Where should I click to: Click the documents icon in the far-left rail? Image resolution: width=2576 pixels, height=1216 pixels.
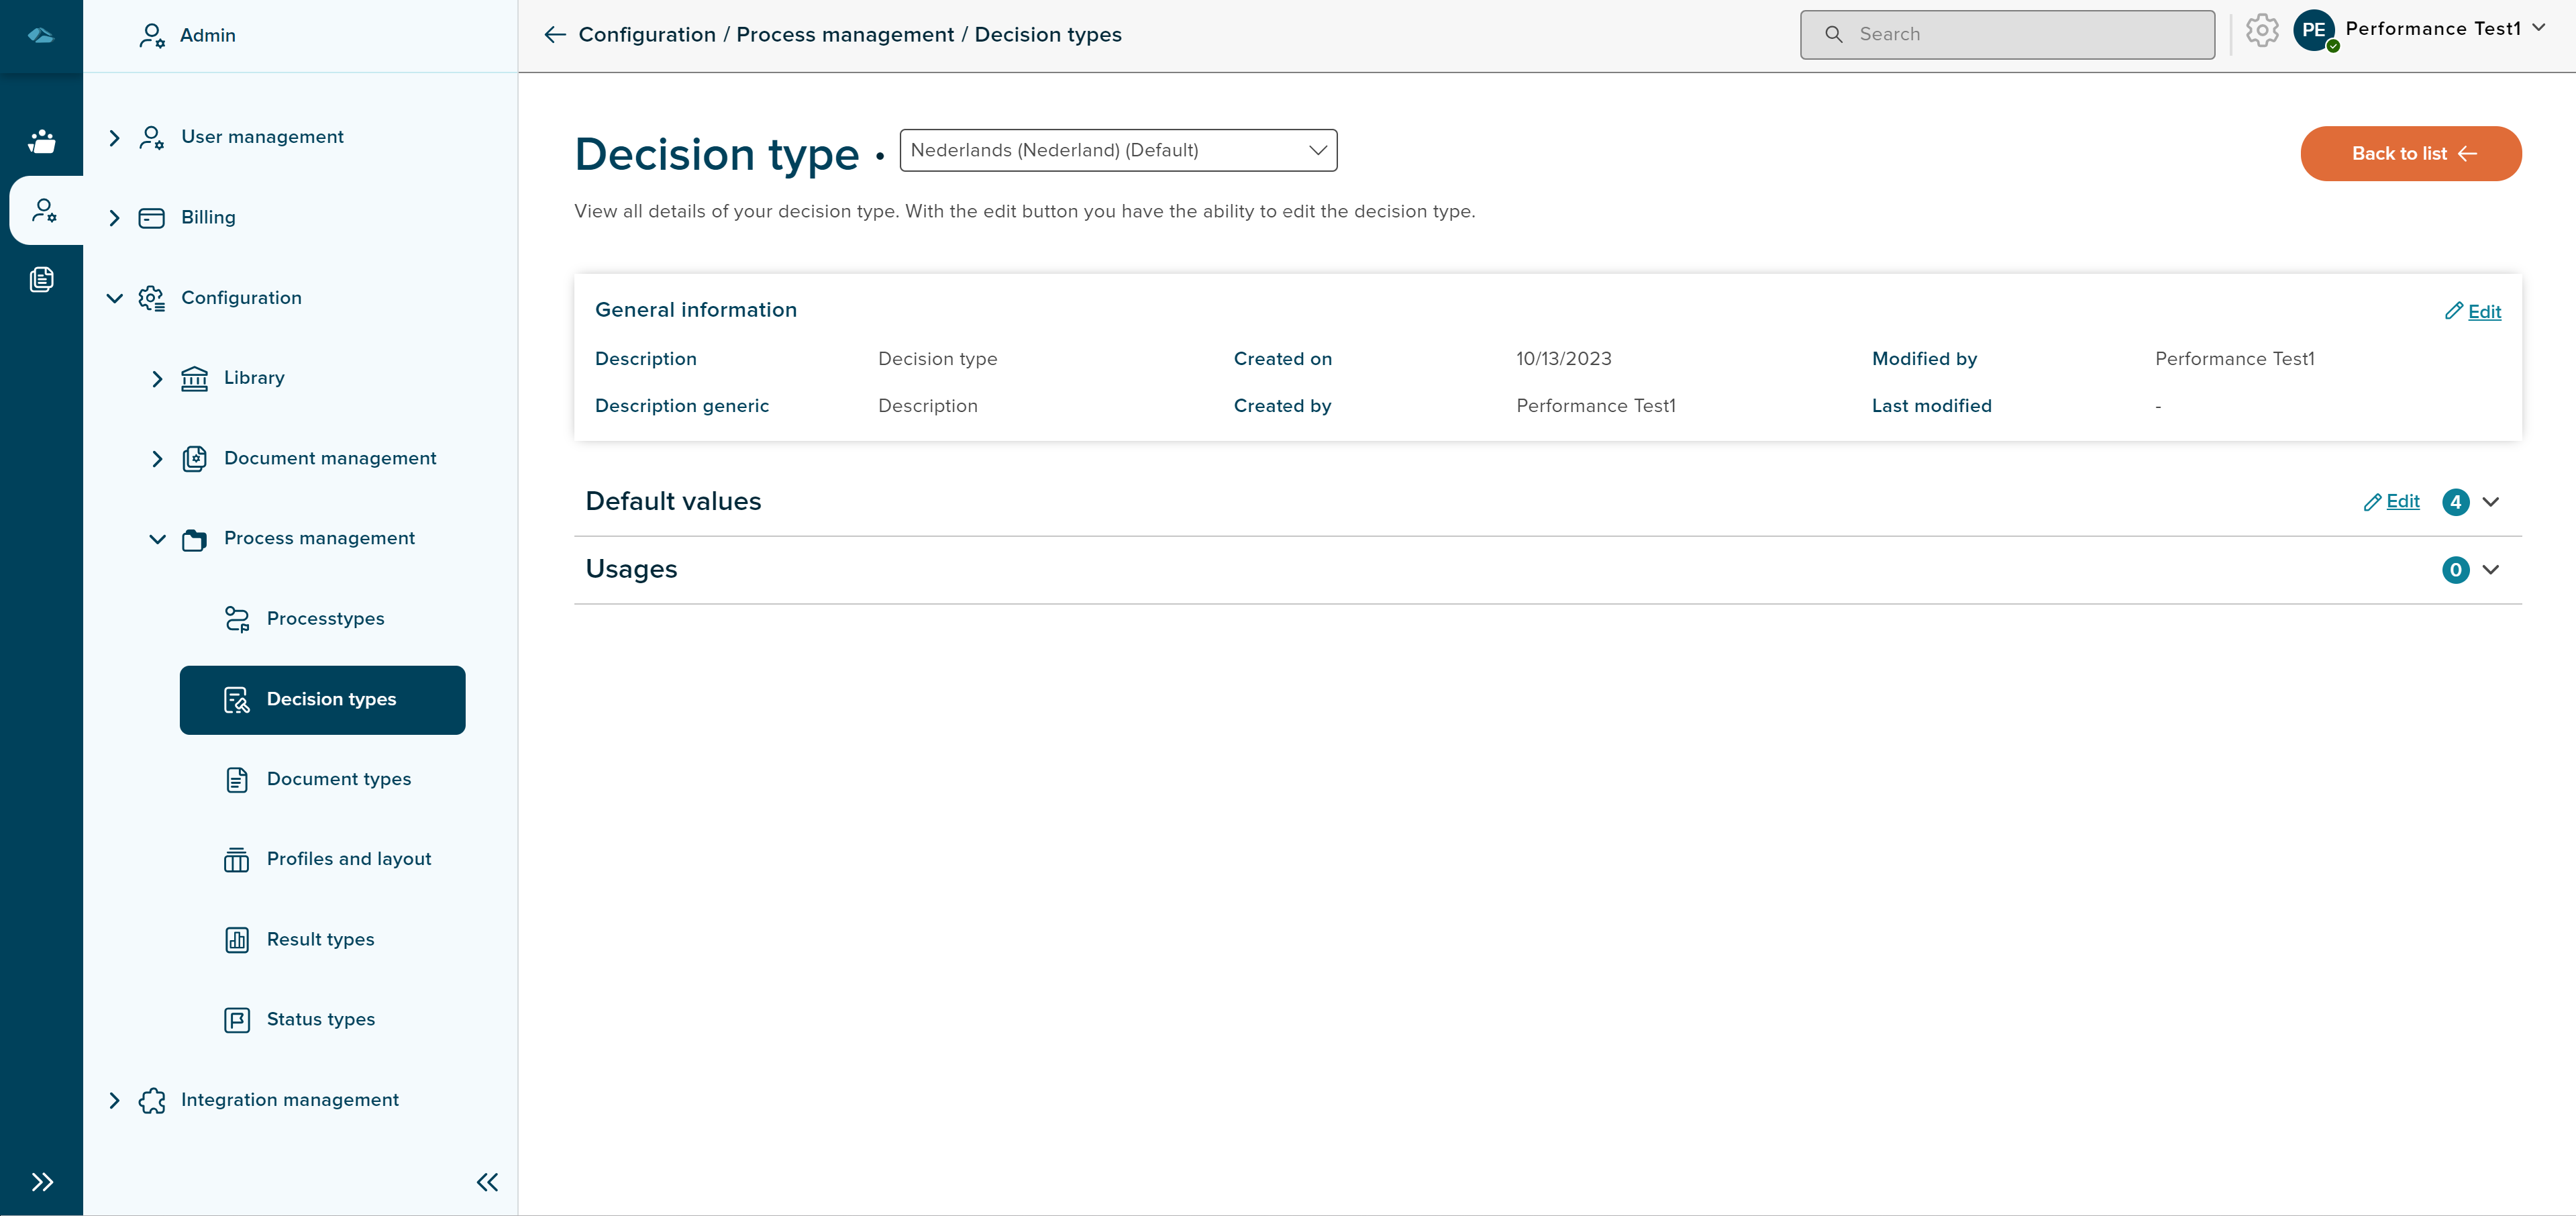pyautogui.click(x=42, y=280)
